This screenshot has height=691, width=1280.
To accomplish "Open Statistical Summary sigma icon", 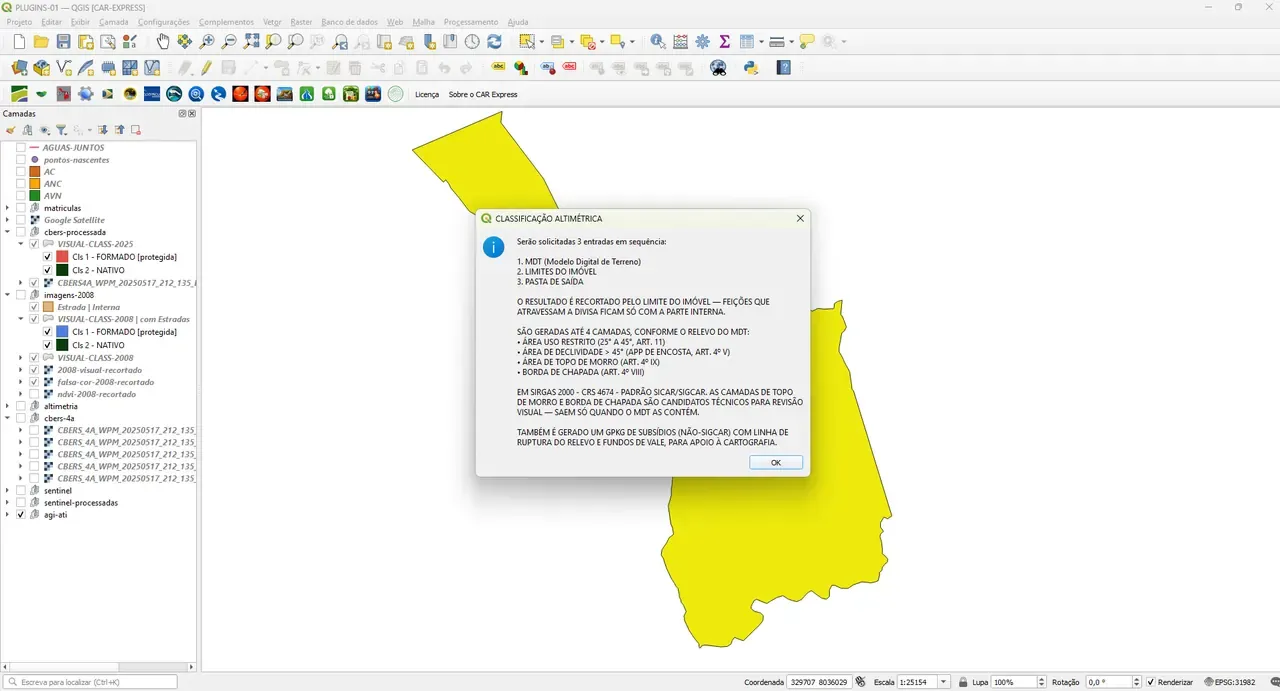I will coord(724,42).
